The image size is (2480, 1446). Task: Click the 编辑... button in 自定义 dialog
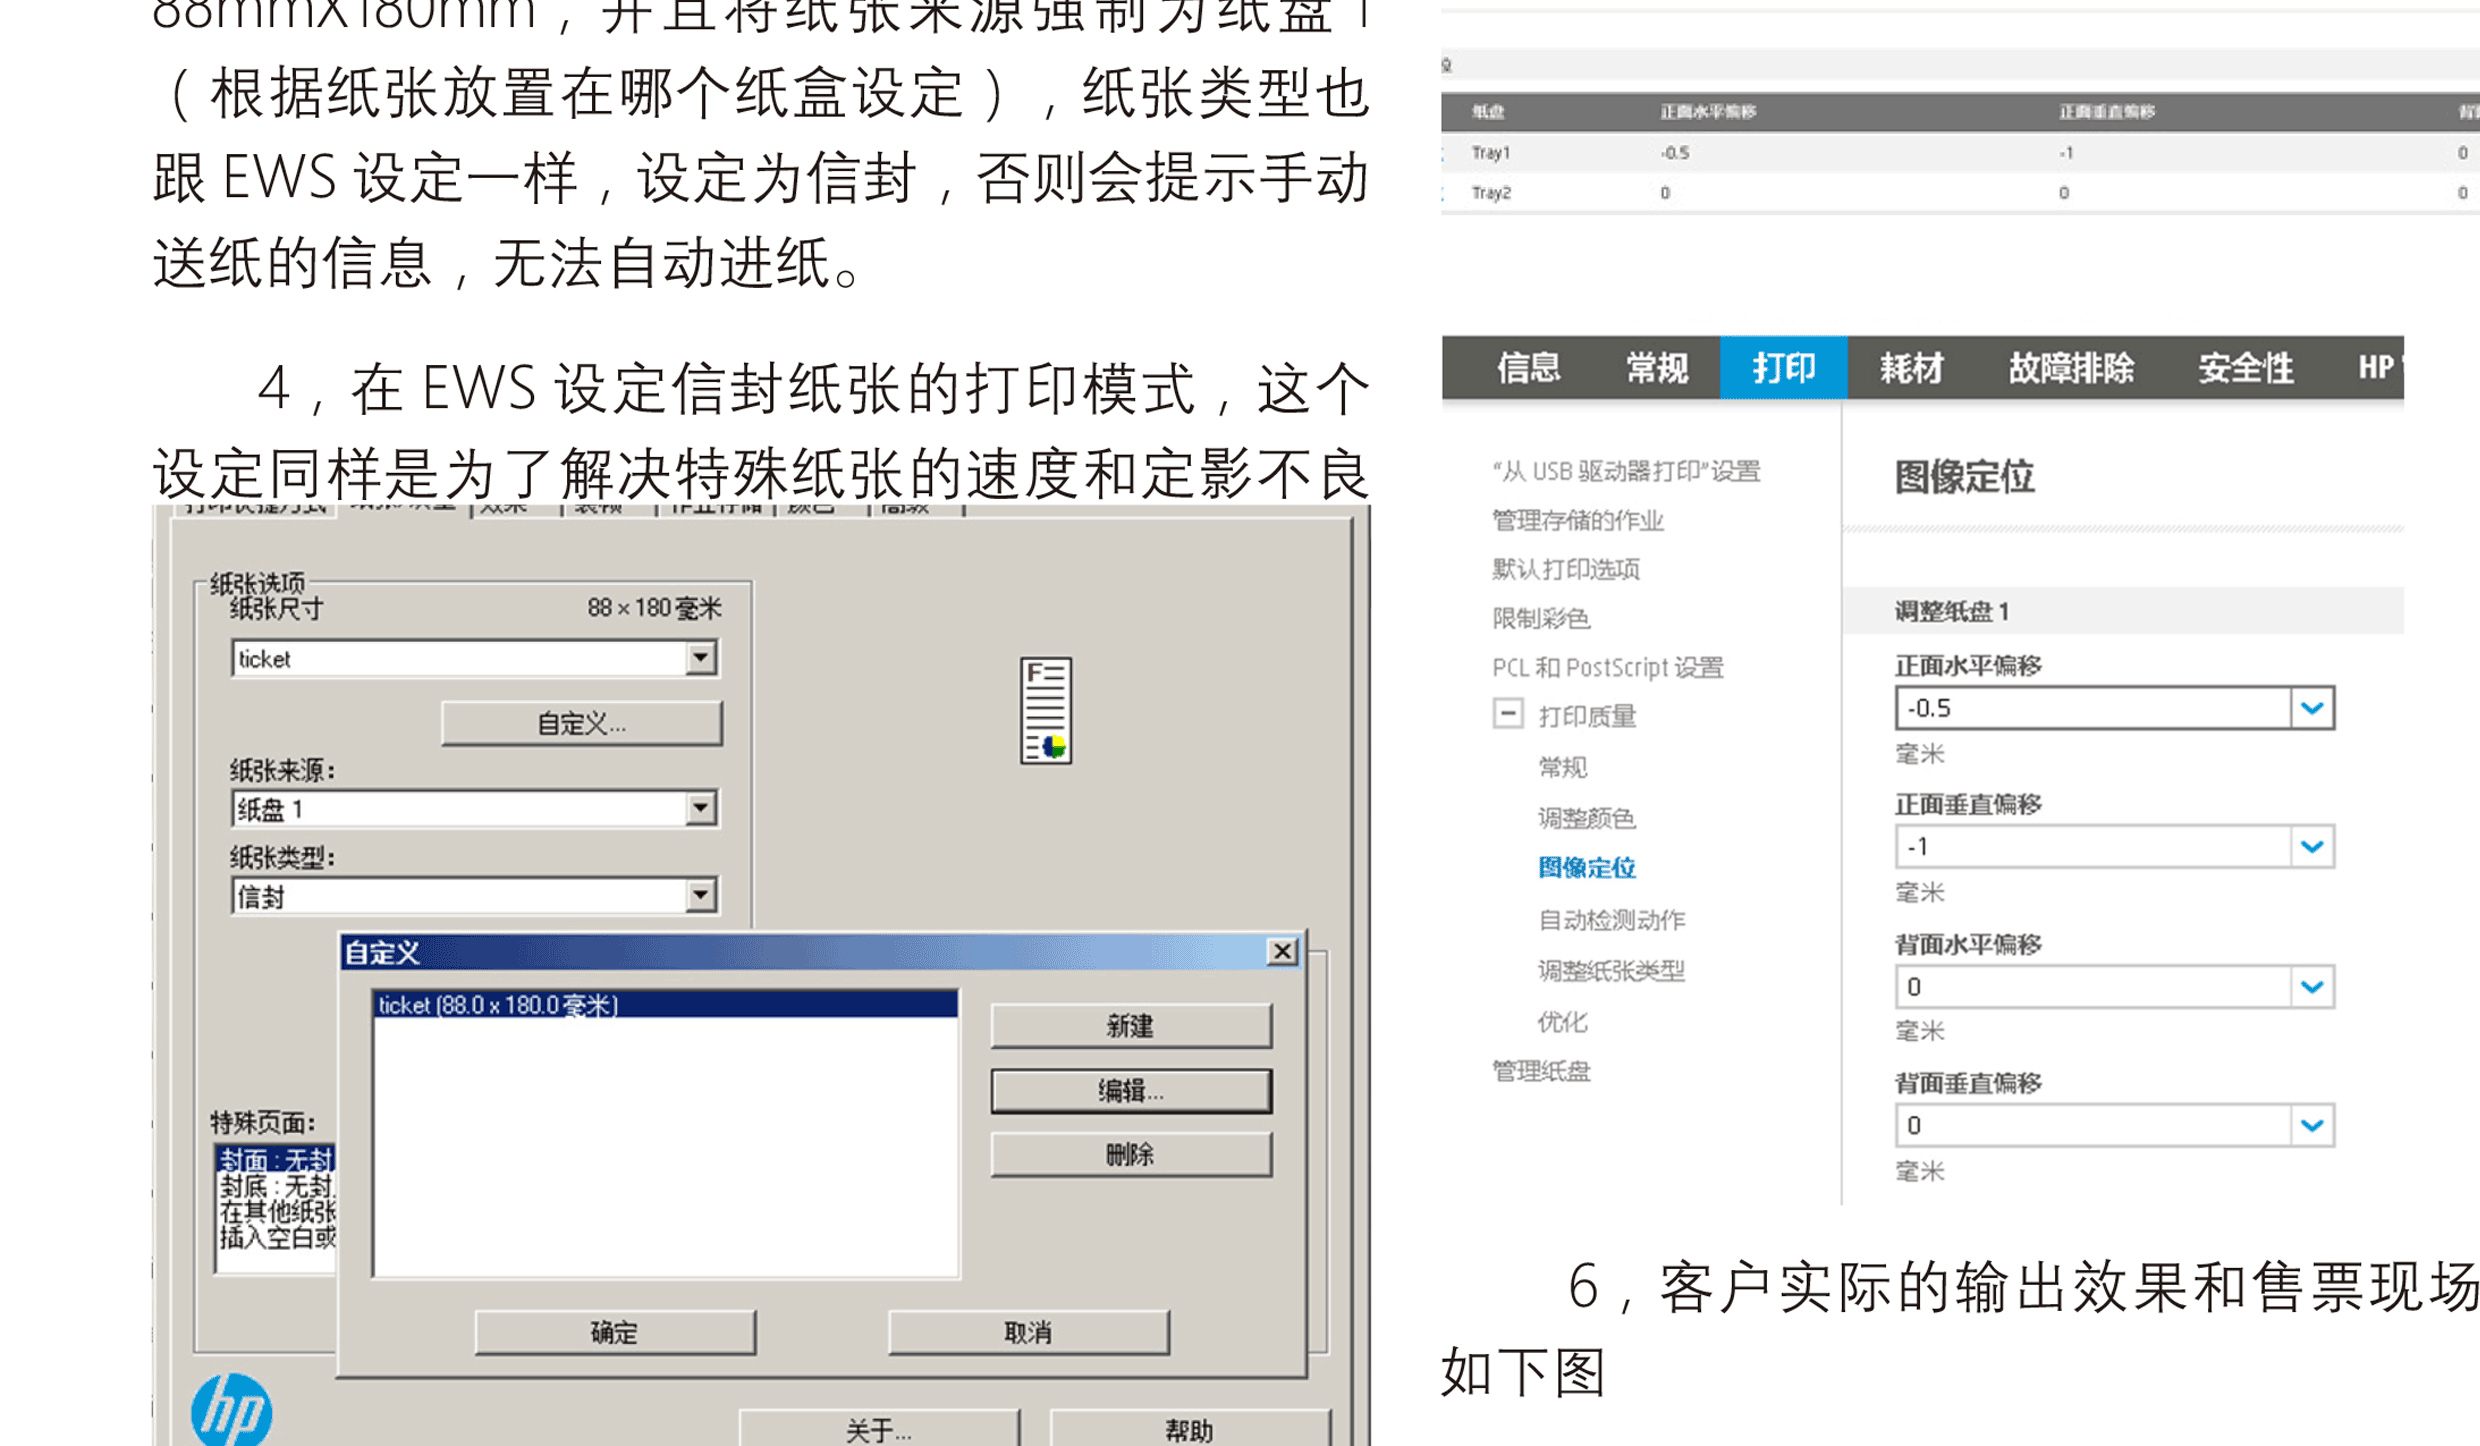point(1131,1090)
